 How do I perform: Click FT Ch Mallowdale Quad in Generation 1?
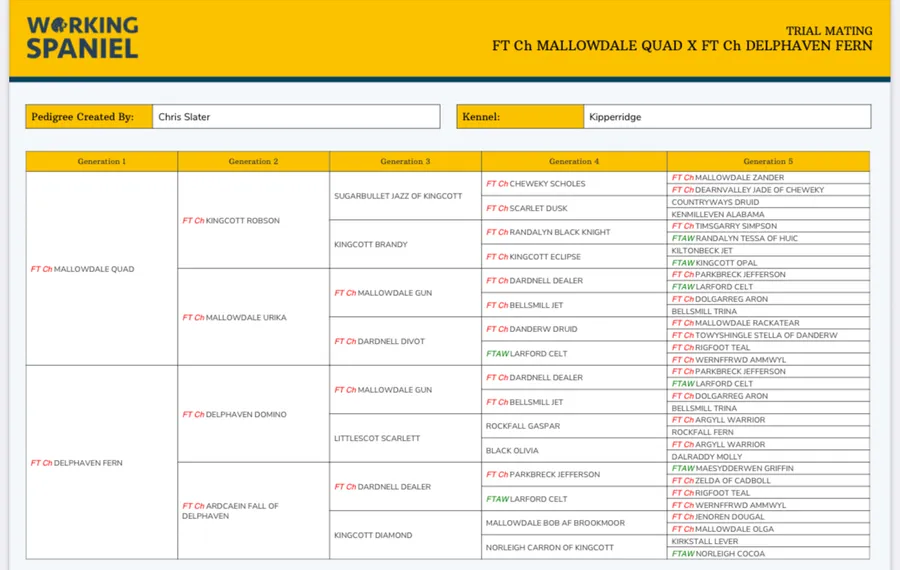coord(82,269)
